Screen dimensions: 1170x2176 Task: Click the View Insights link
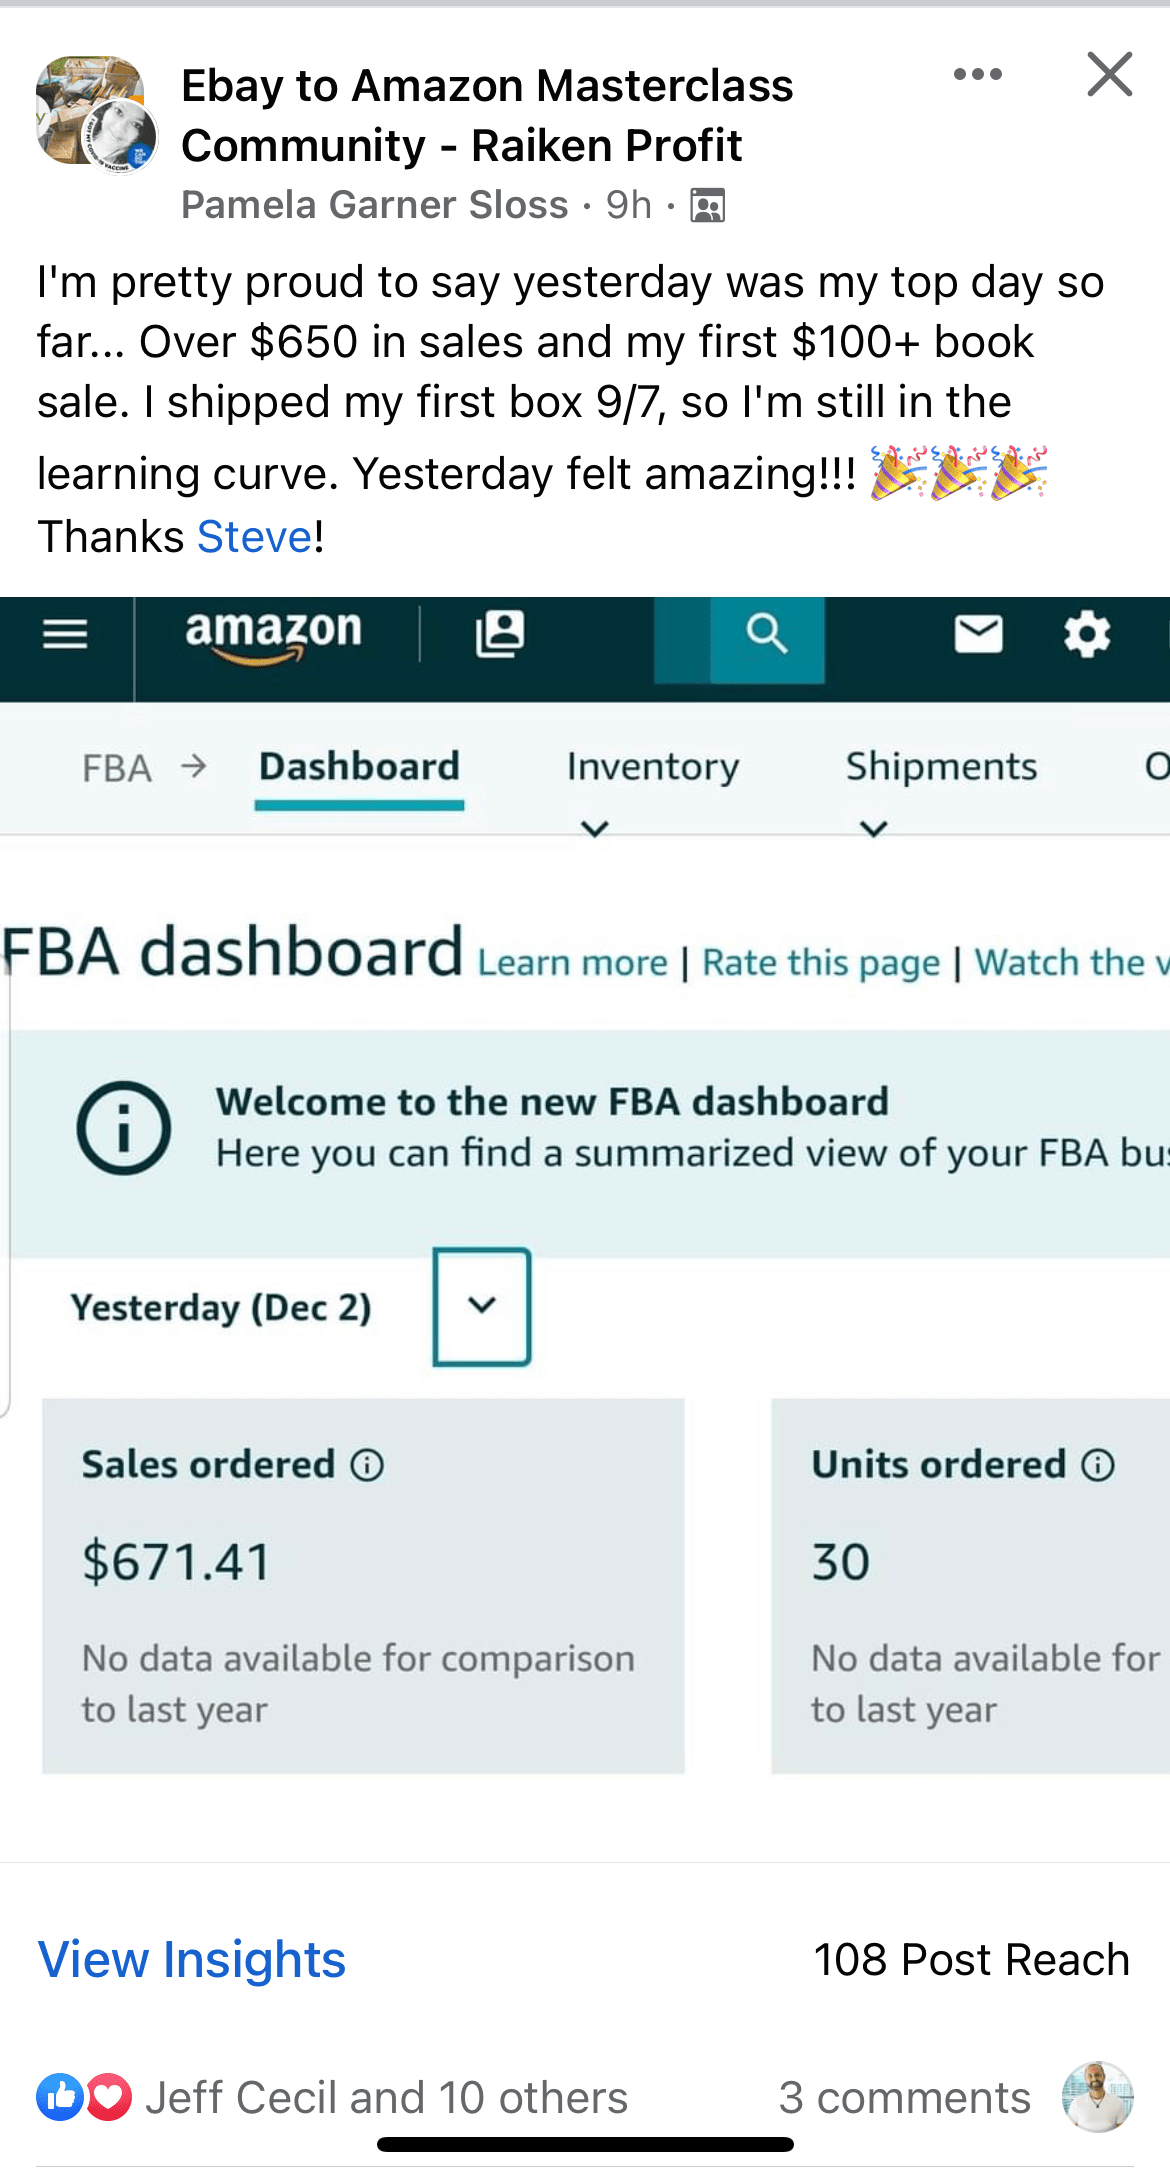190,1960
